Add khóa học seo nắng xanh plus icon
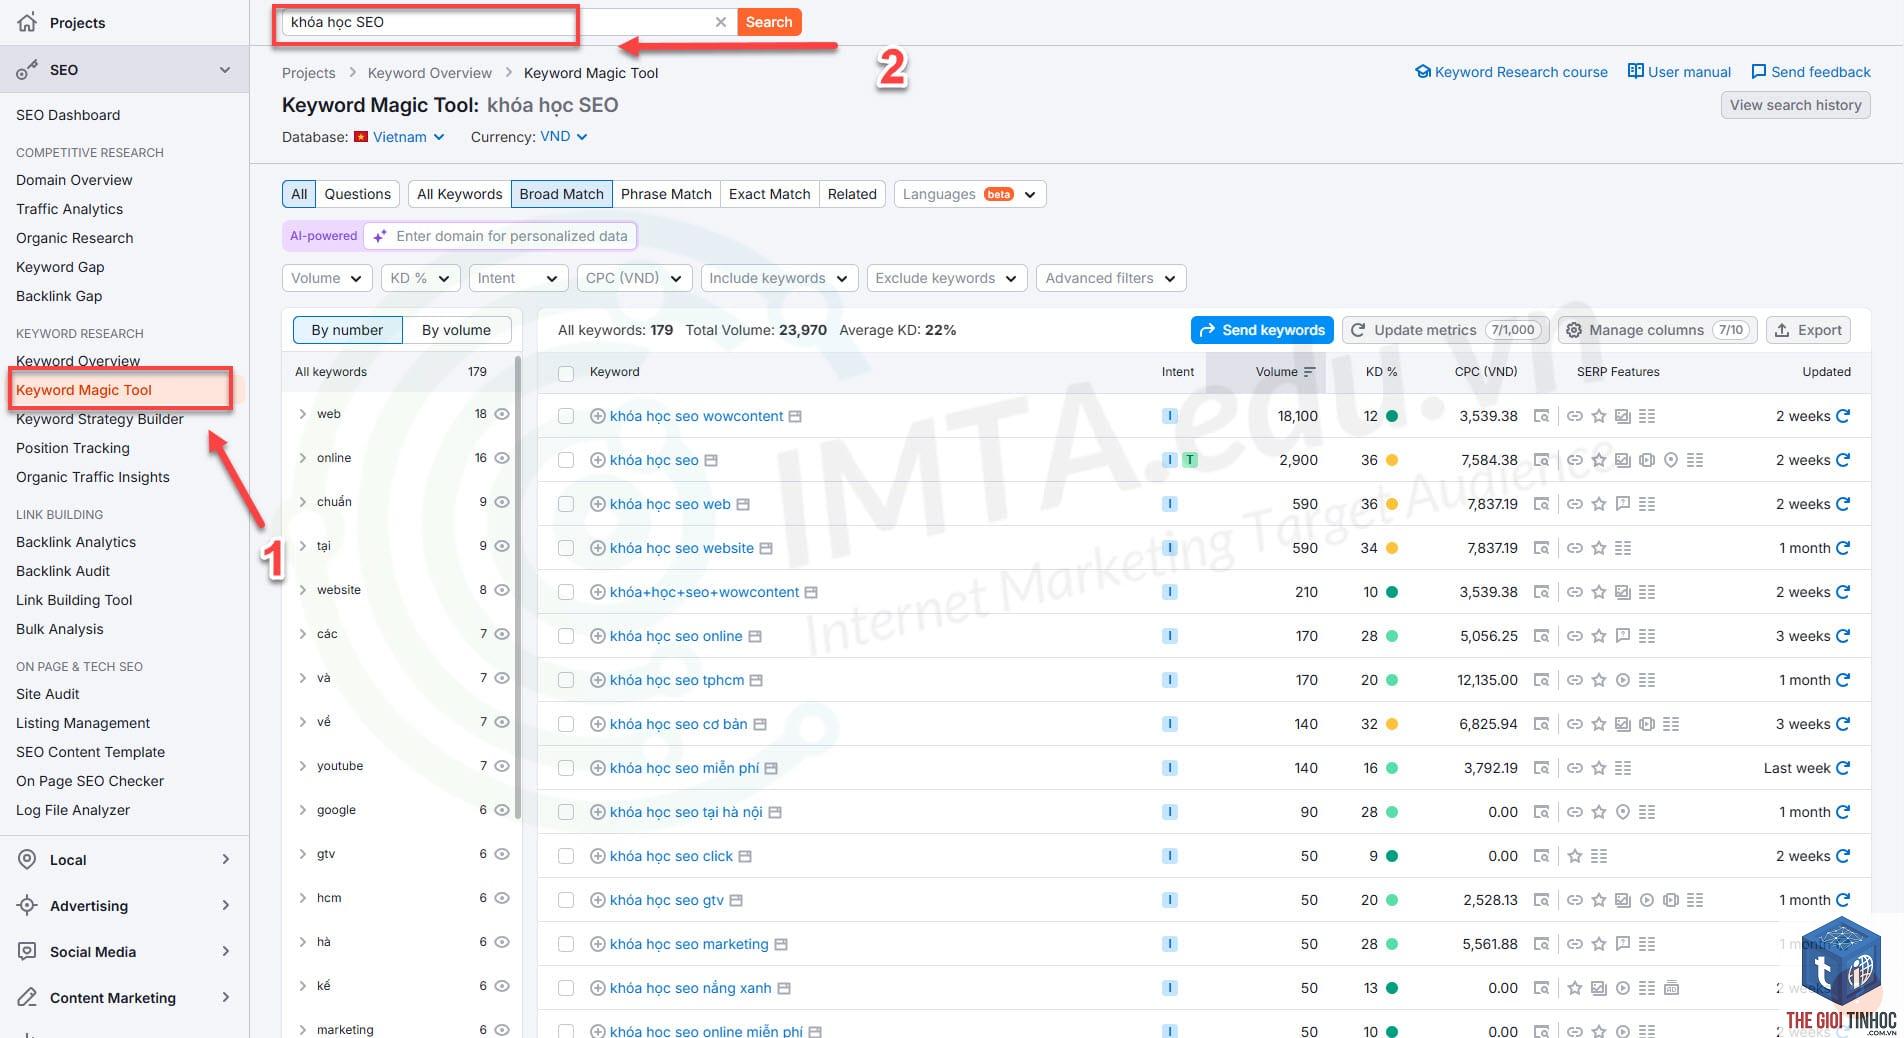The height and width of the screenshot is (1038, 1904). [x=598, y=988]
